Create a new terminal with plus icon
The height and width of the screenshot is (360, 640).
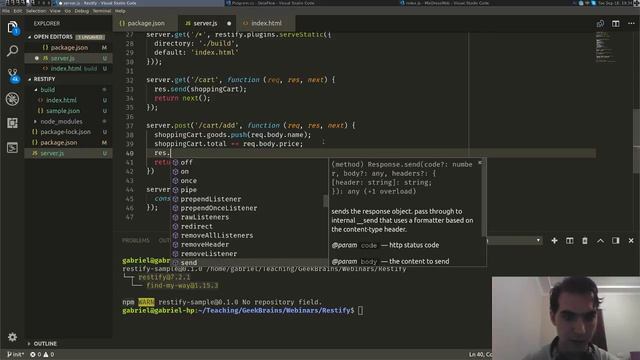[x=554, y=241]
